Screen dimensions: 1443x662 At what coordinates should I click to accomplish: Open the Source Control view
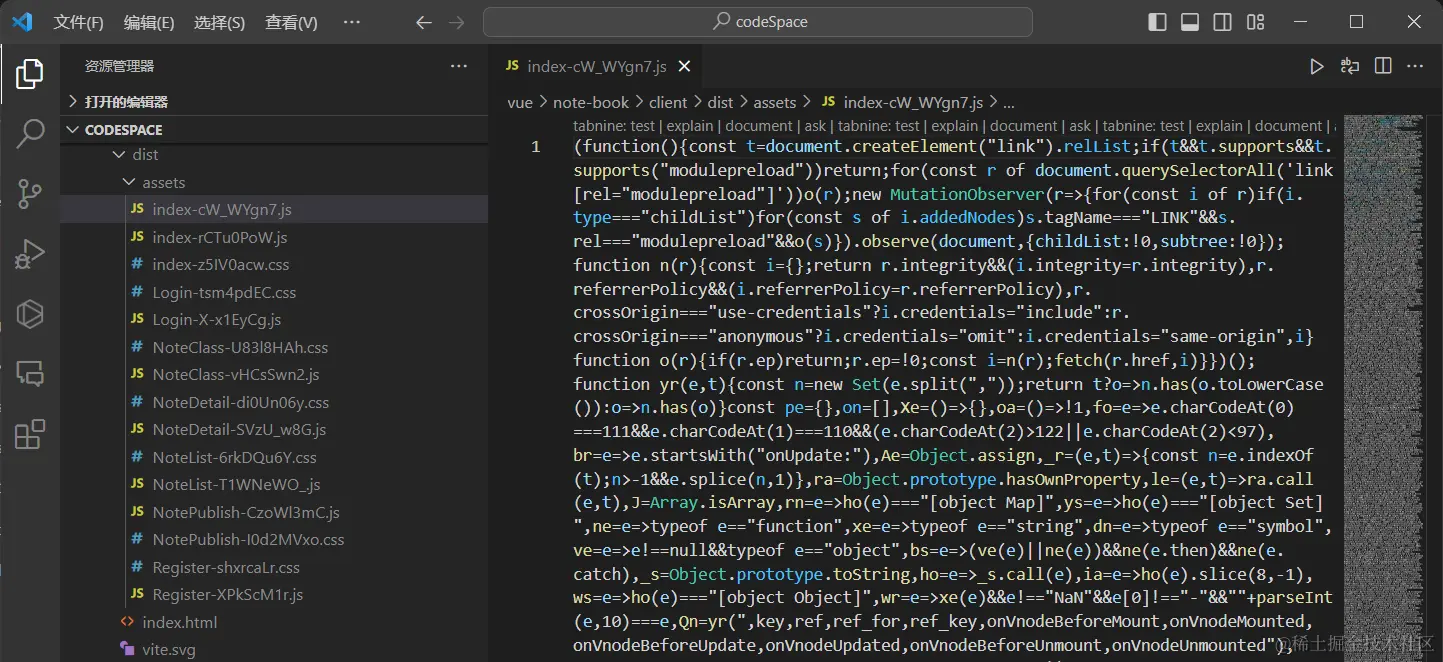click(30, 193)
